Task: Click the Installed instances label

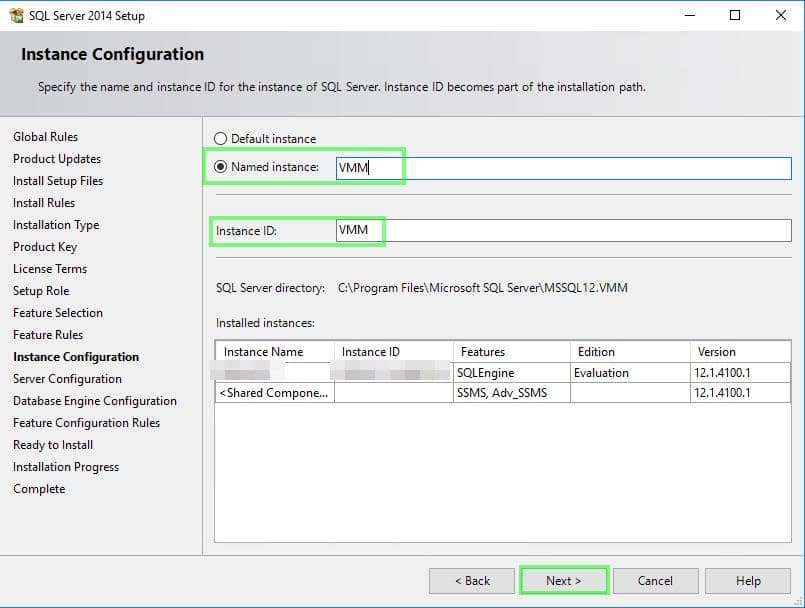Action: 265,323
